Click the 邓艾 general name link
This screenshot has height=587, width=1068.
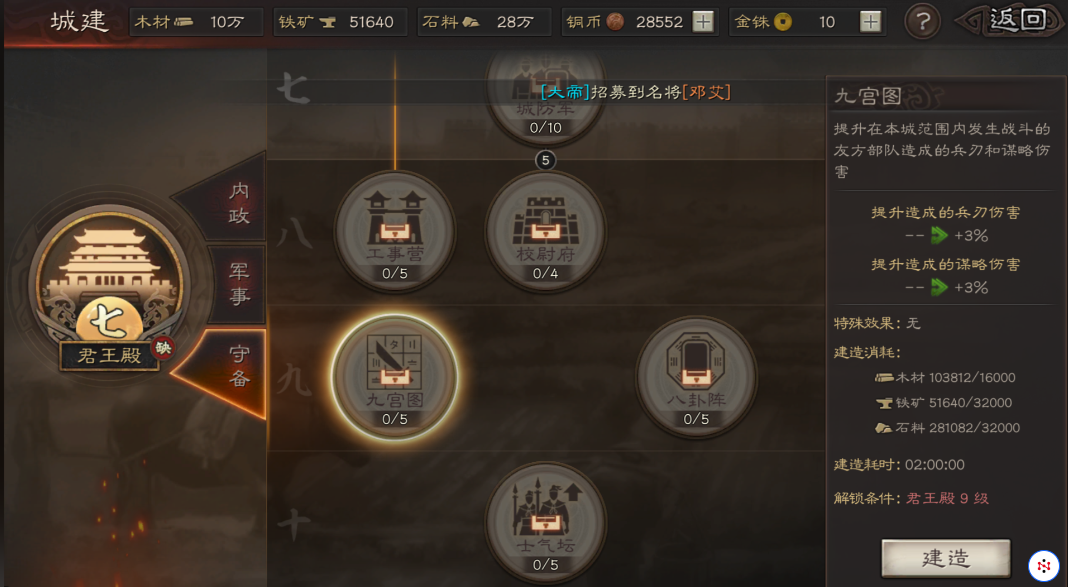(706, 92)
